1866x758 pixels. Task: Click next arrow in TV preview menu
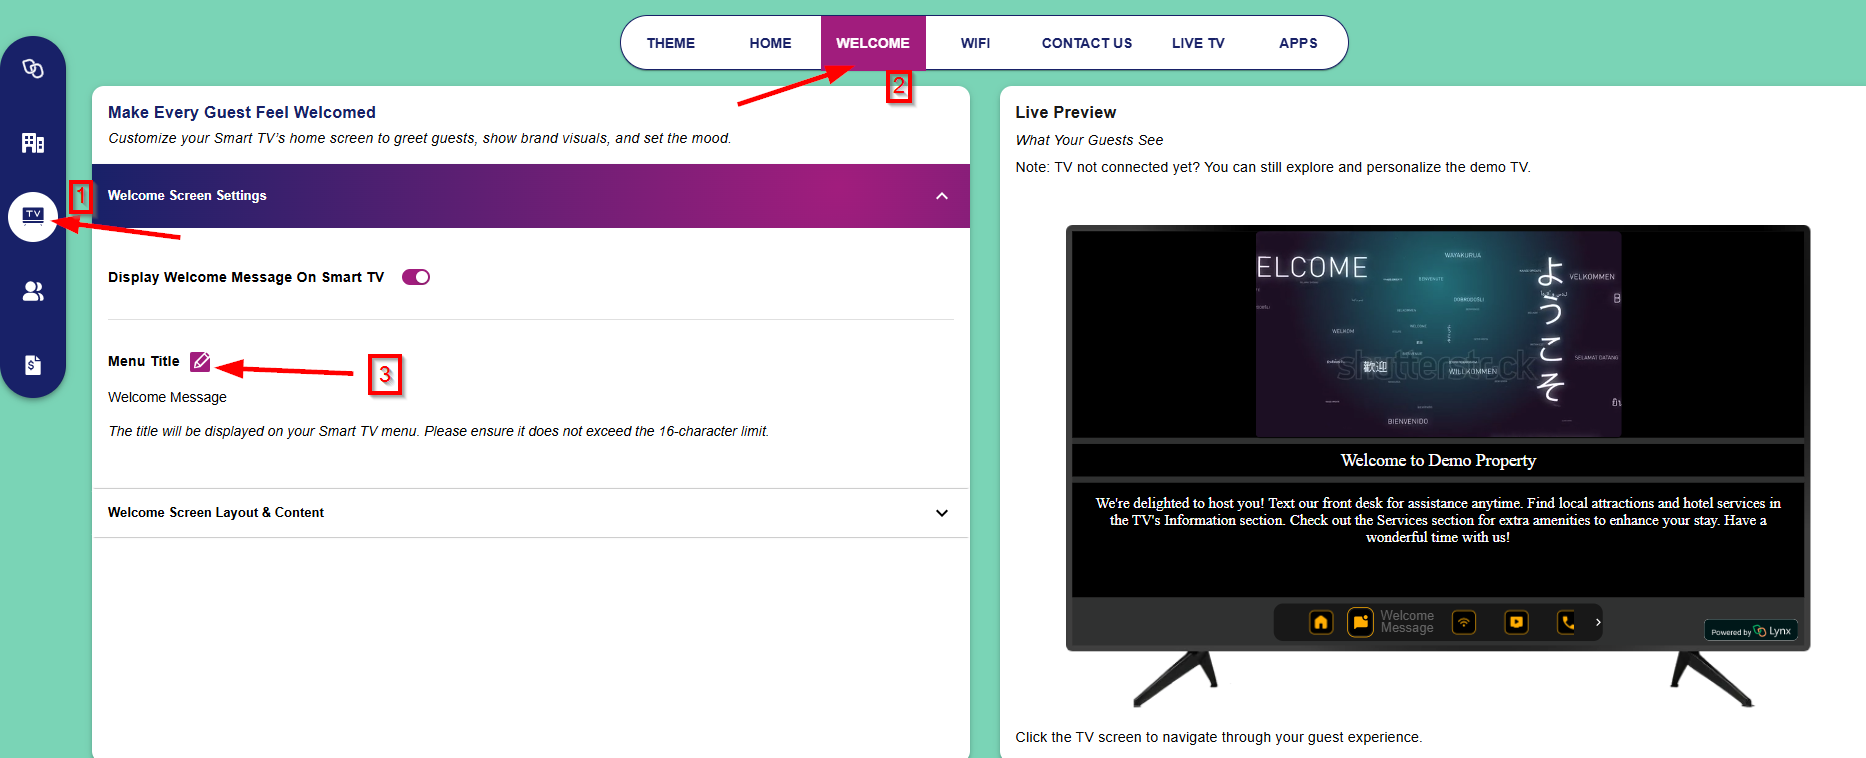[x=1598, y=622]
